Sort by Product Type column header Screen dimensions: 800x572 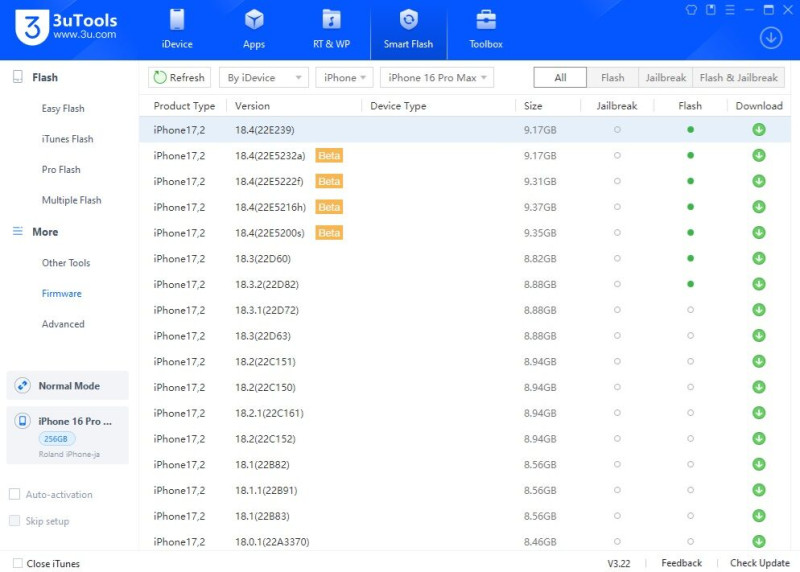[184, 106]
